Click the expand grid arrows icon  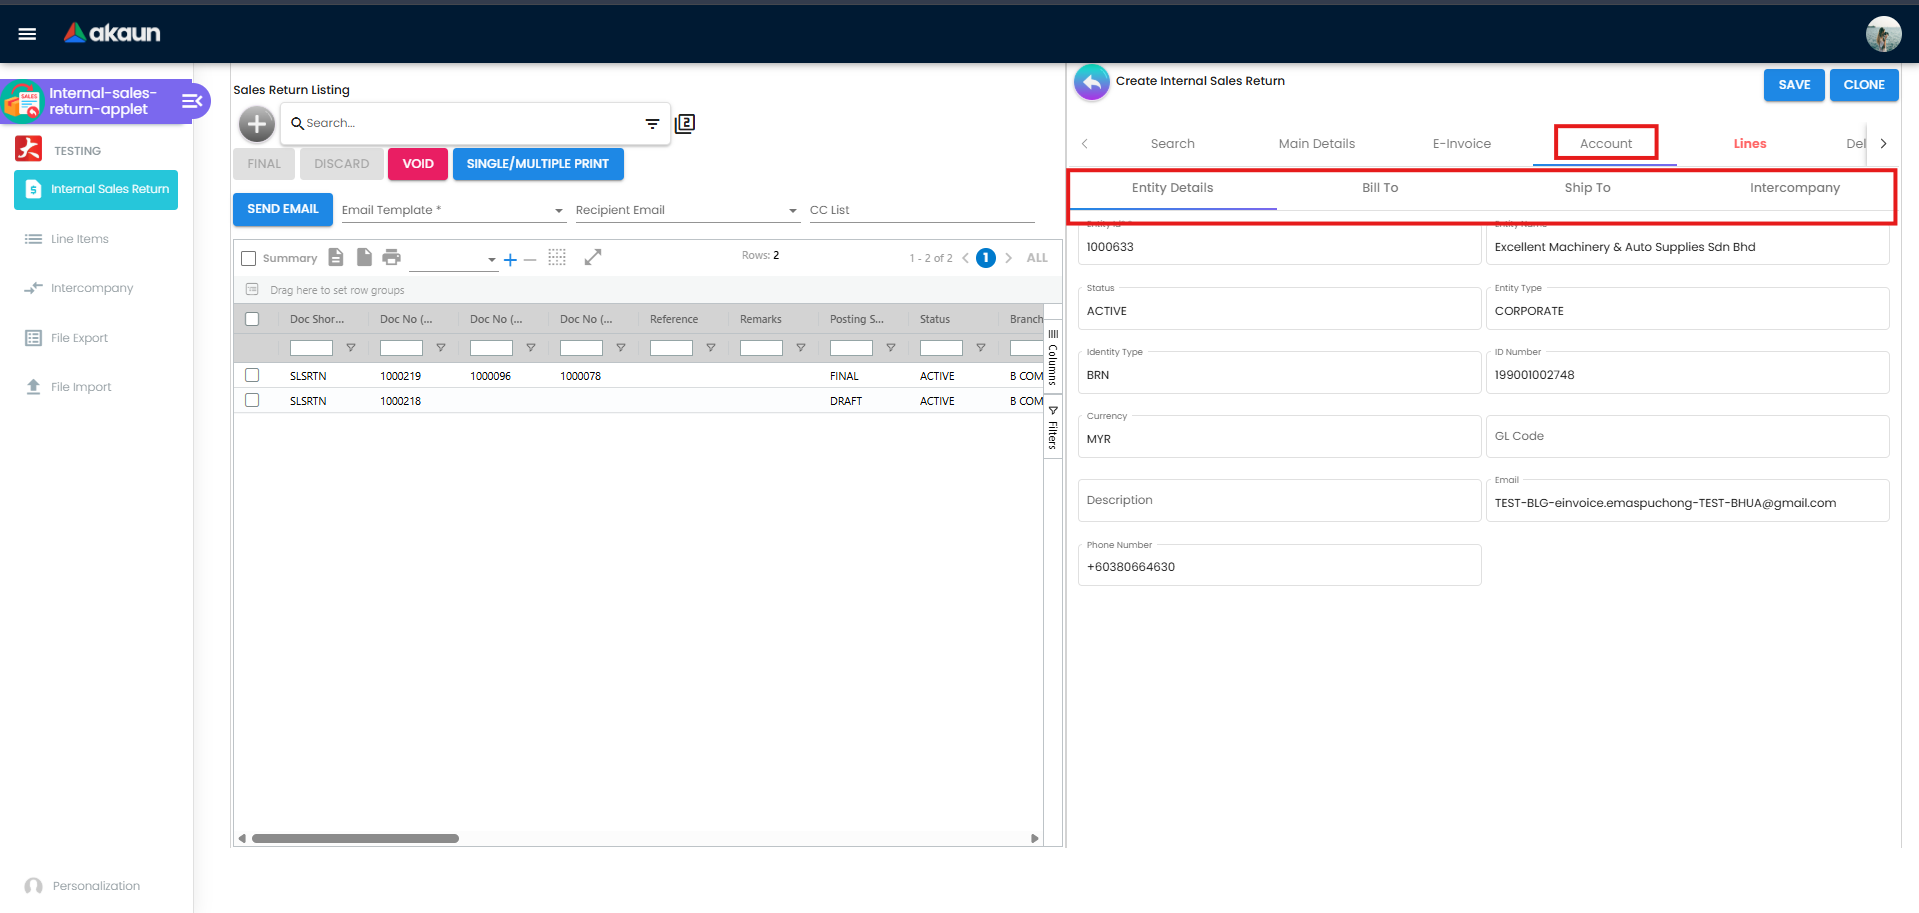pos(594,257)
